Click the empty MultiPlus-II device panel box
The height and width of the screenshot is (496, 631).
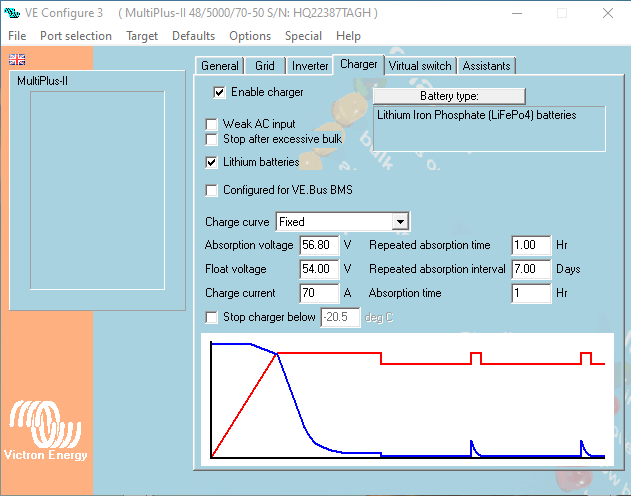point(97,190)
